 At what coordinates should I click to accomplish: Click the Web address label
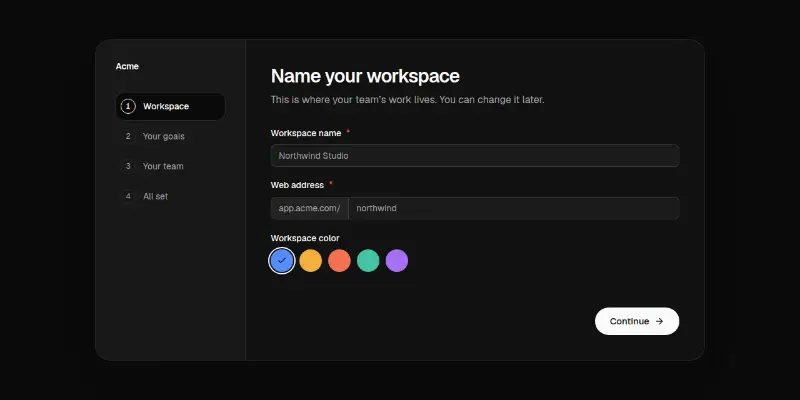[297, 185]
